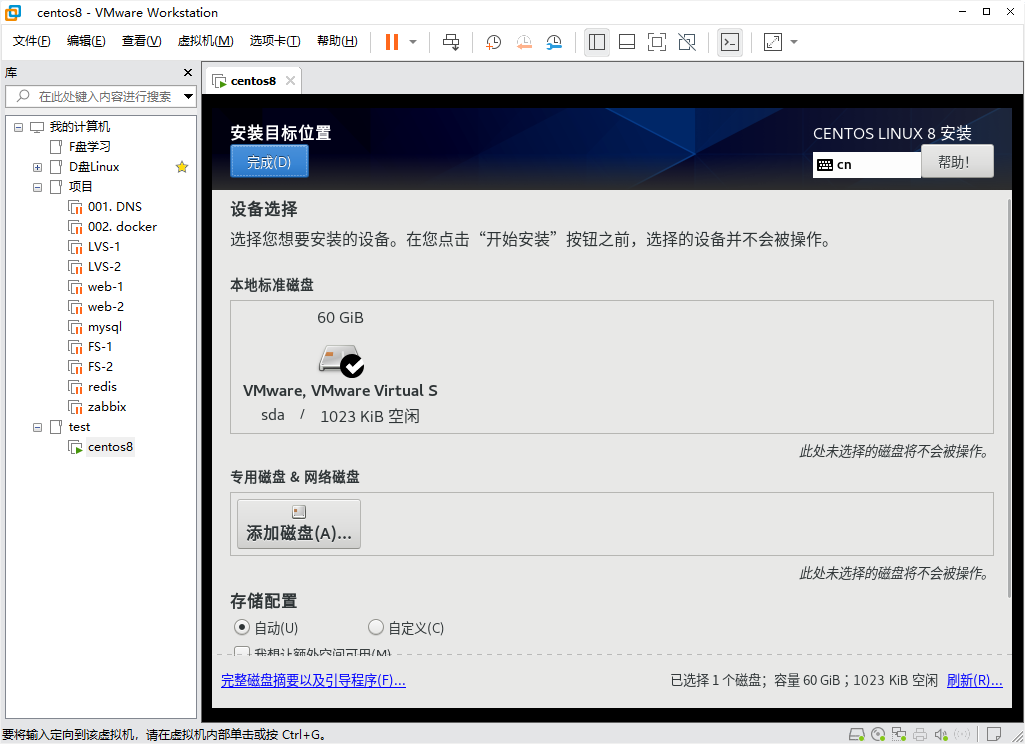Take a snapshot of this virtual machine
The height and width of the screenshot is (744, 1025).
(494, 42)
